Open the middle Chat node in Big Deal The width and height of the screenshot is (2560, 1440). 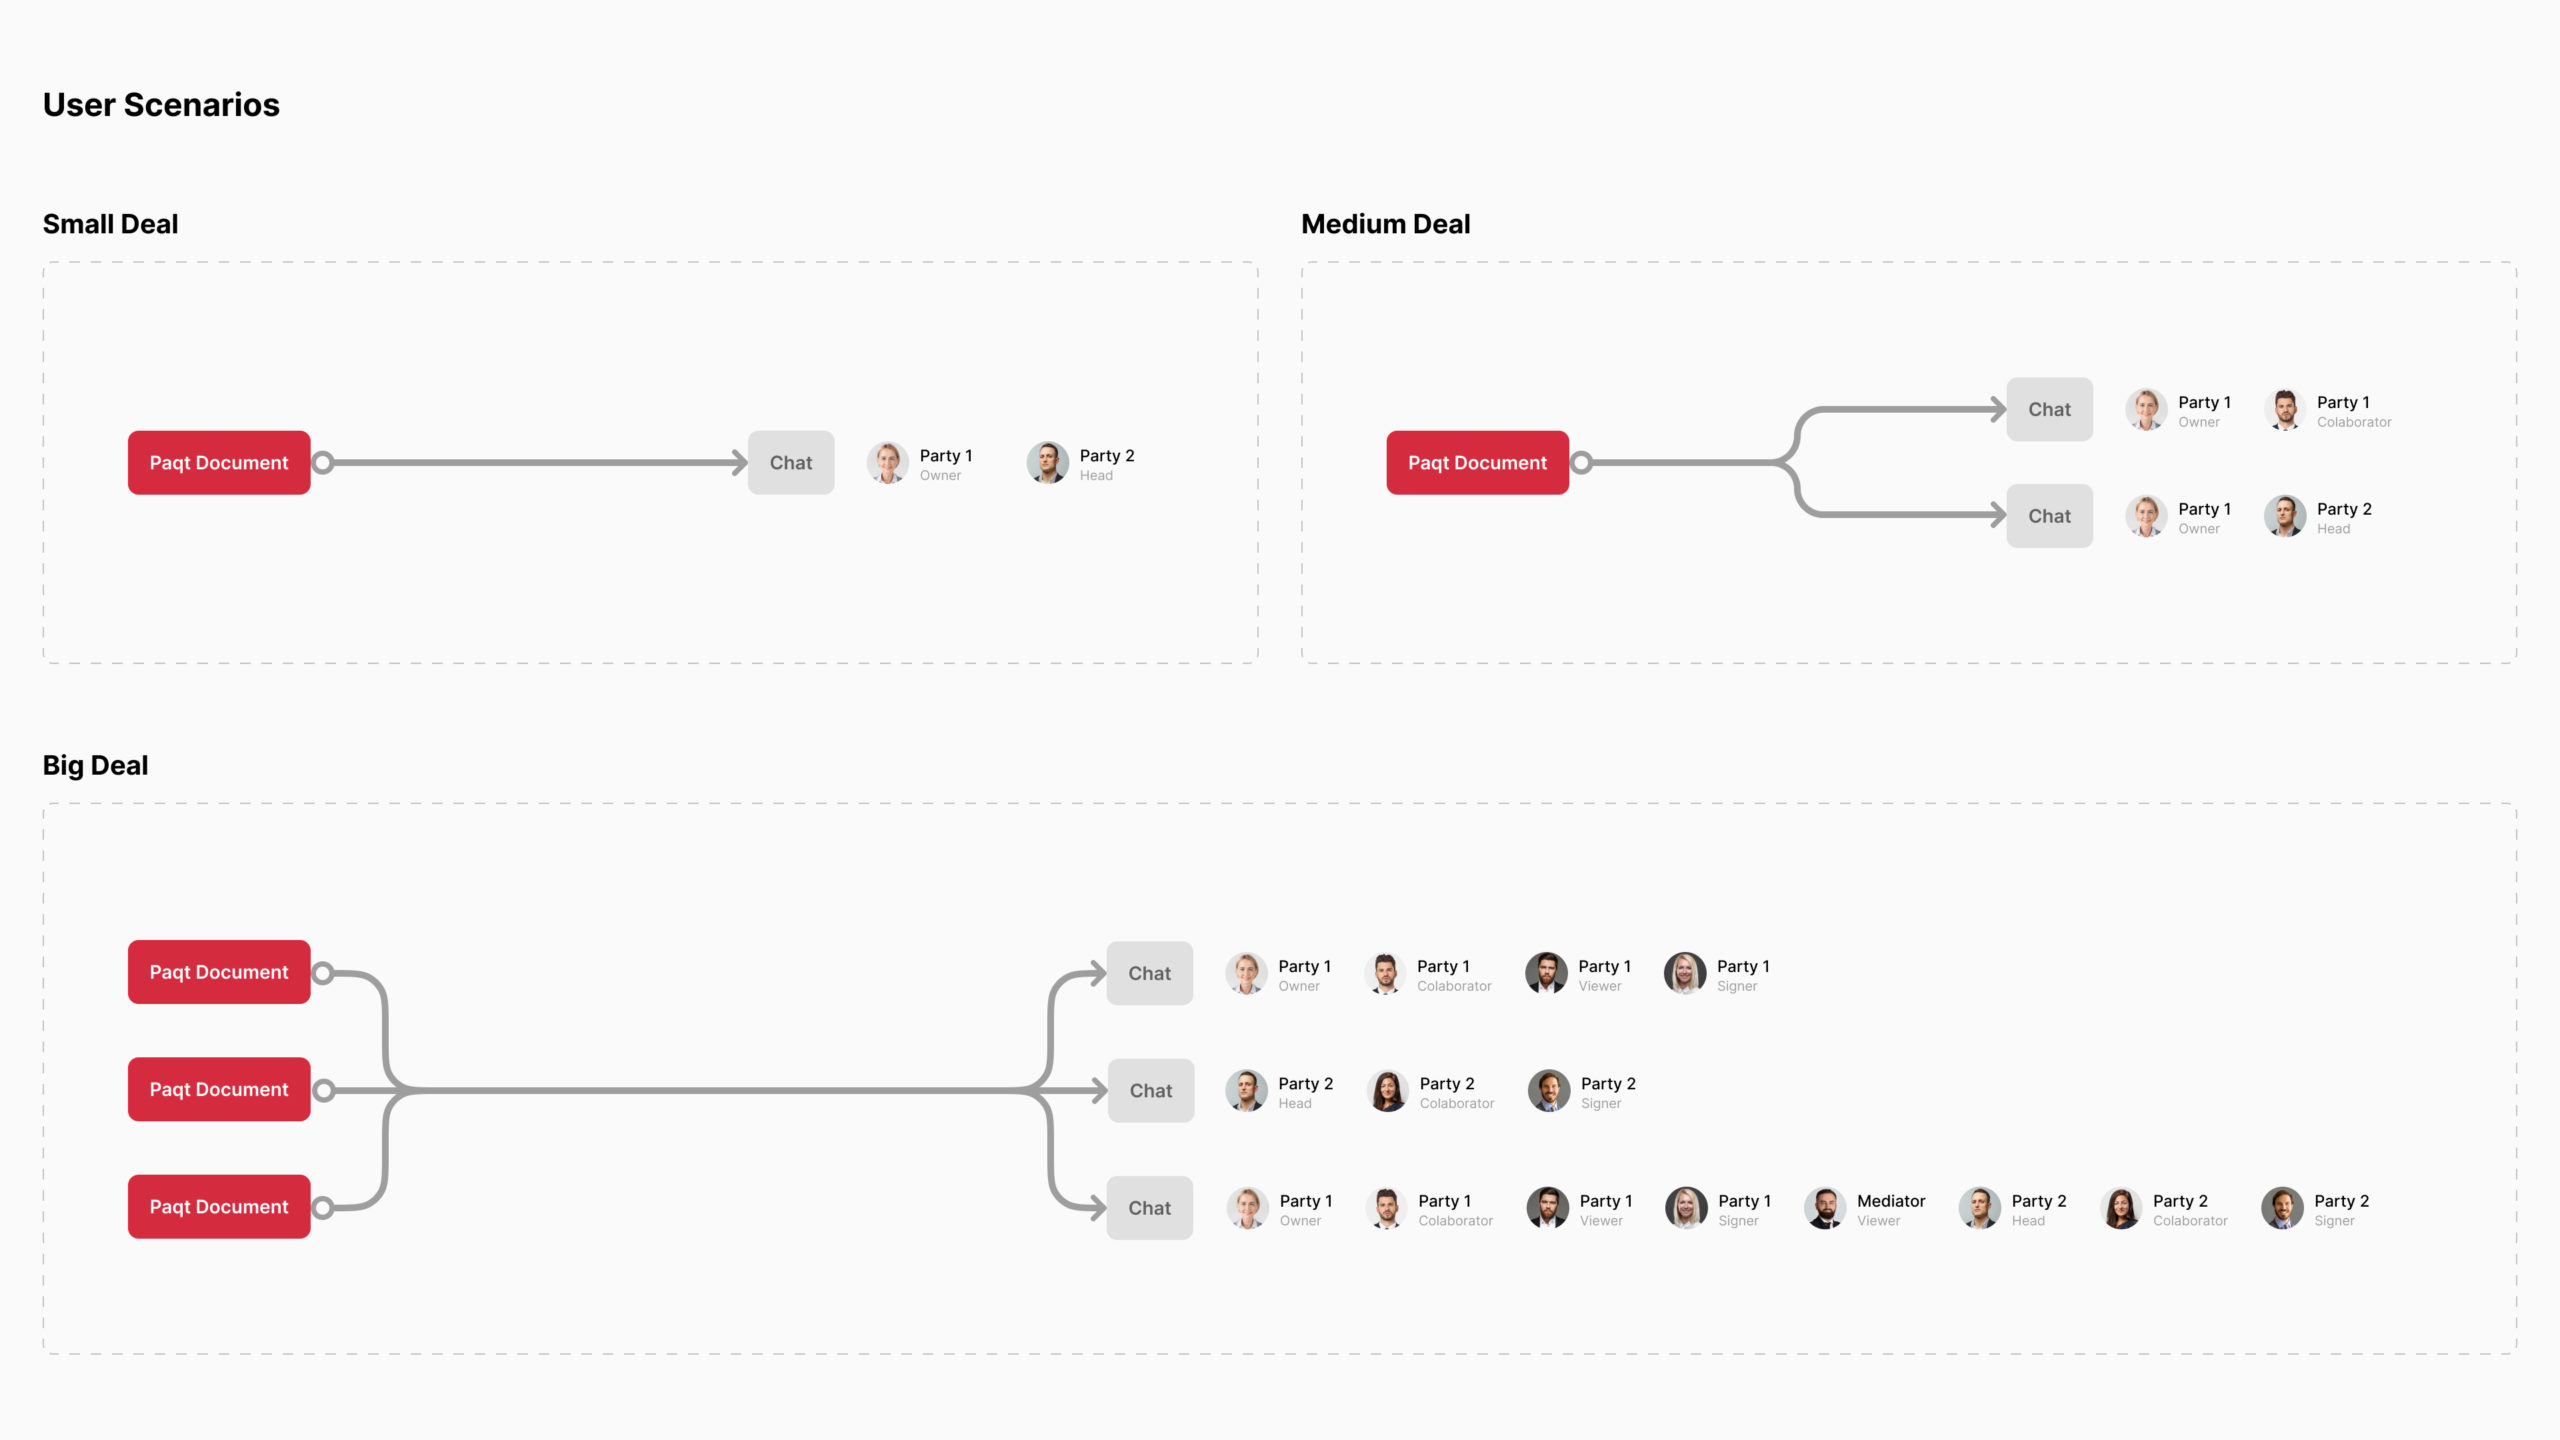pos(1150,1091)
